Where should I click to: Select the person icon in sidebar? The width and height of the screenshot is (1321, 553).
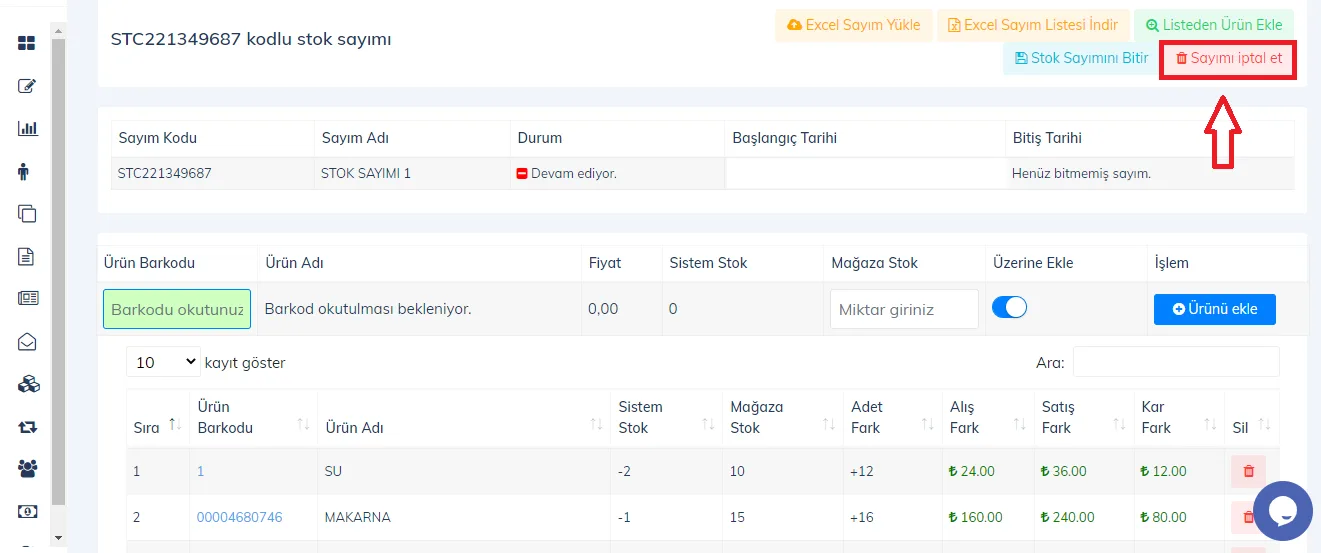pyautogui.click(x=24, y=171)
